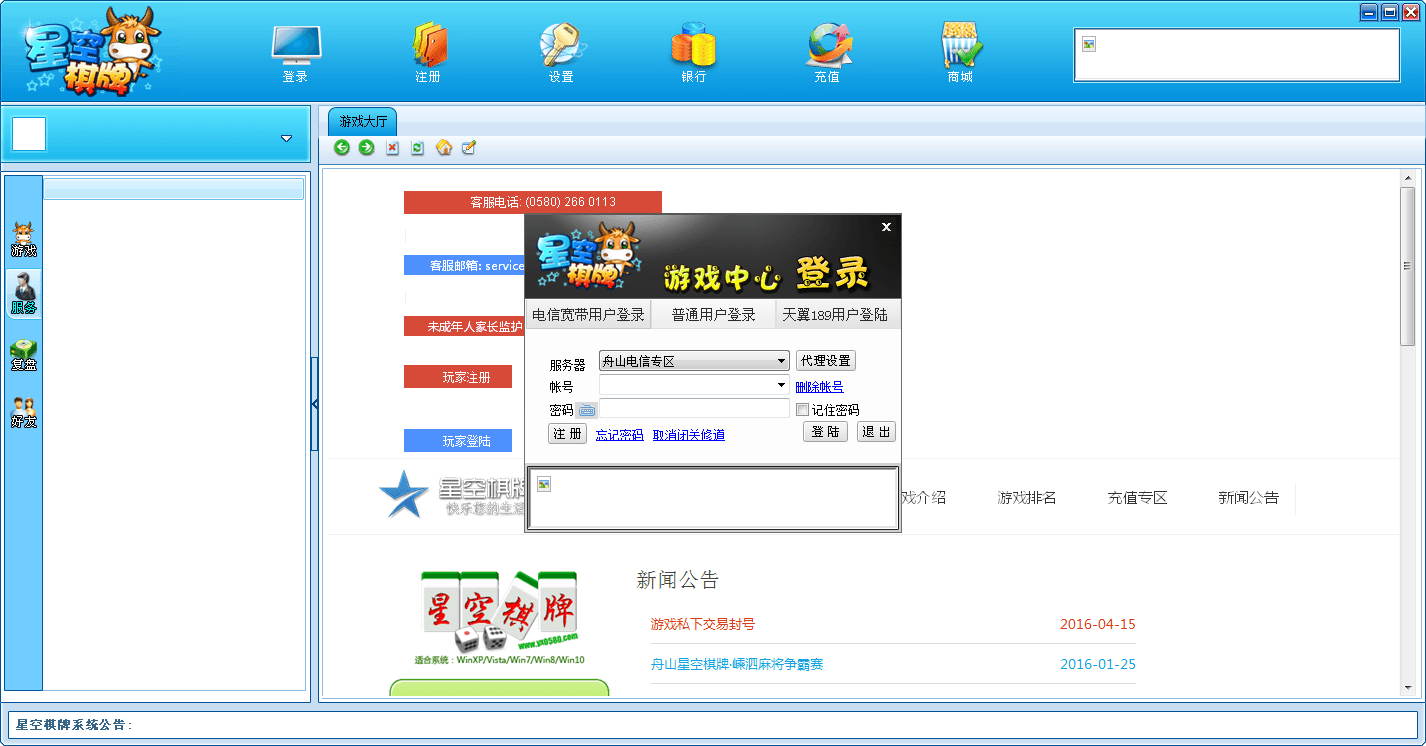Image resolution: width=1426 pixels, height=746 pixels.
Task: Click the 登 陆 button
Action: tap(826, 432)
